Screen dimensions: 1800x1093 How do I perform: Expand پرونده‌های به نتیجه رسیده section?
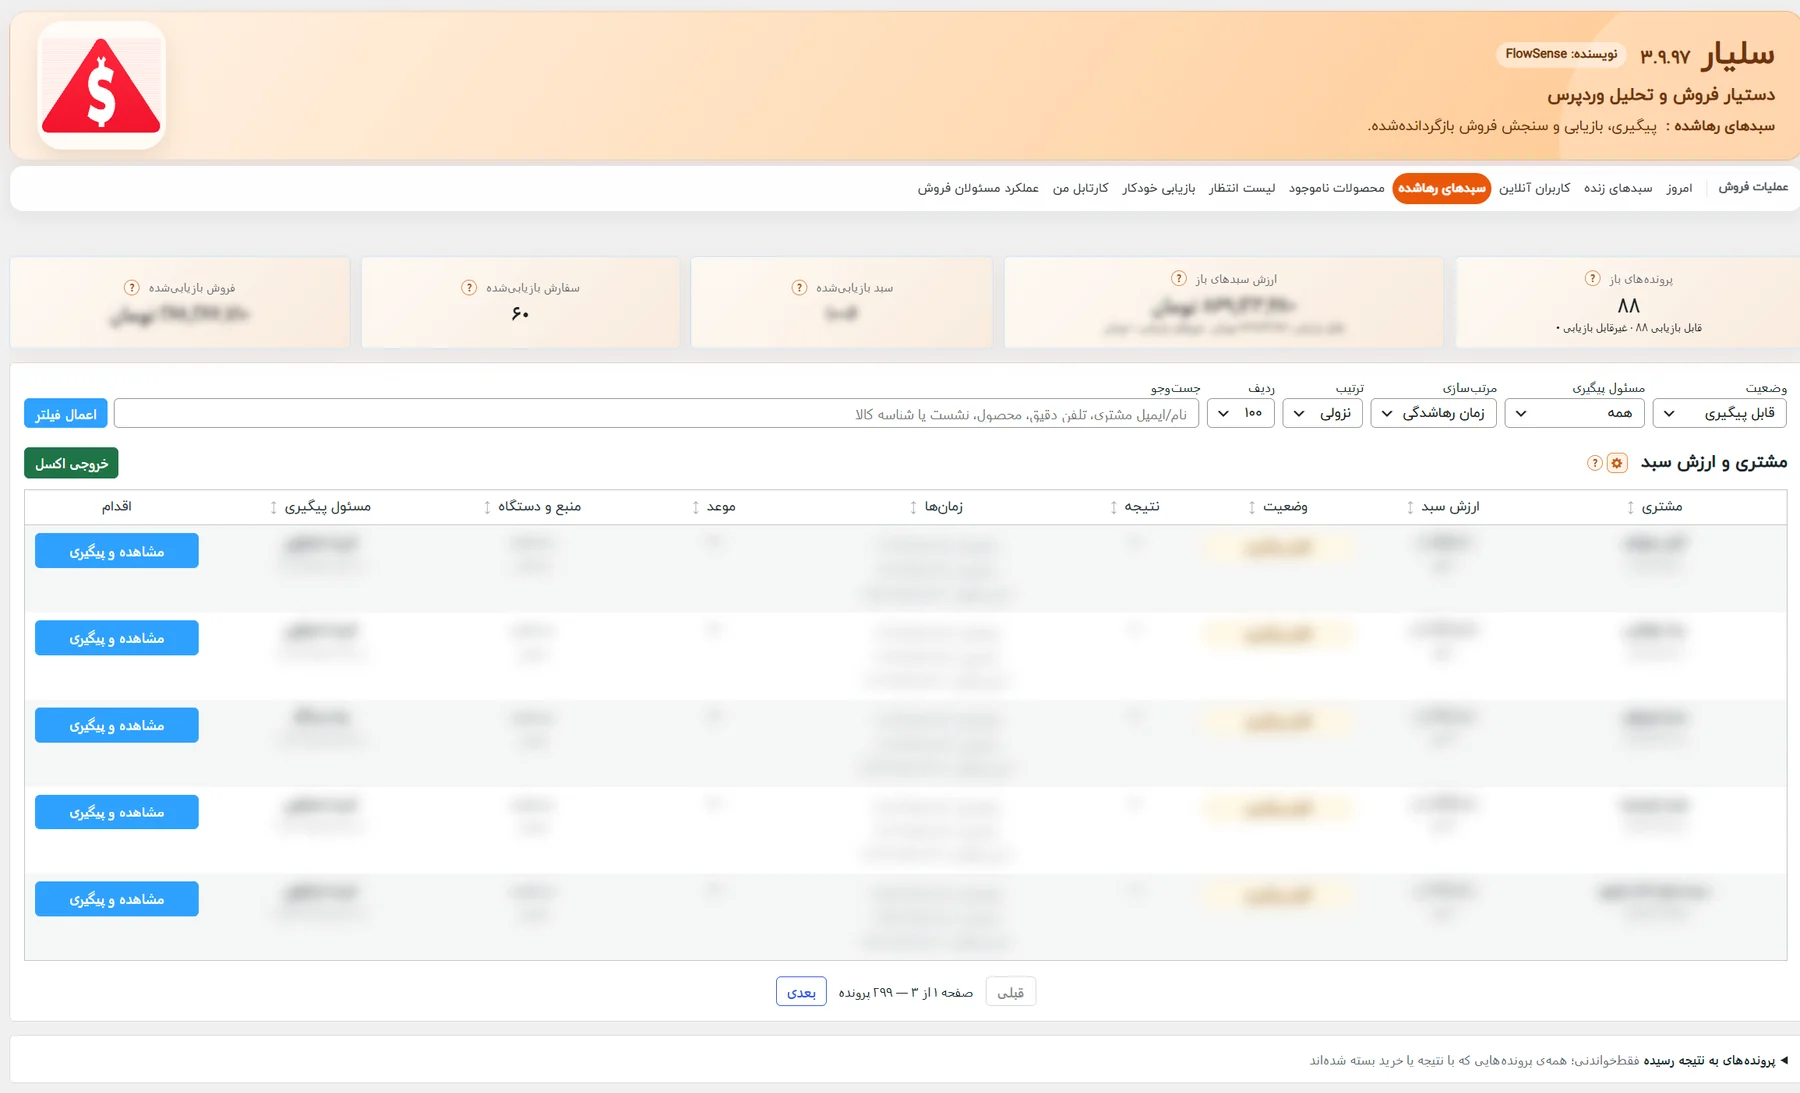pyautogui.click(x=1715, y=1060)
